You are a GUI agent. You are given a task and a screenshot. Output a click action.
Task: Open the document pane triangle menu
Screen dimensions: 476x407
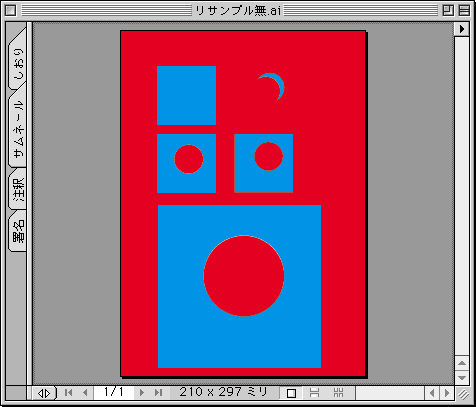pos(462,29)
